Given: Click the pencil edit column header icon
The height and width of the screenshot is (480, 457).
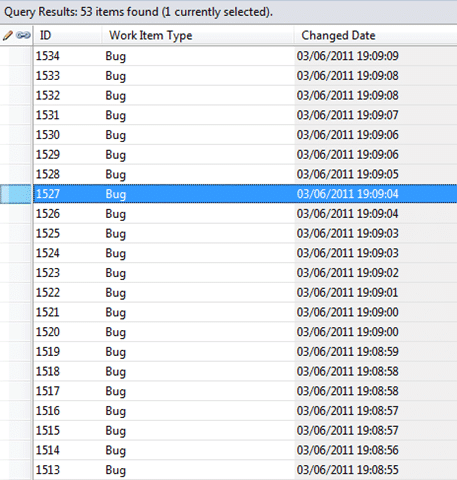Looking at the screenshot, I should (x=8, y=35).
